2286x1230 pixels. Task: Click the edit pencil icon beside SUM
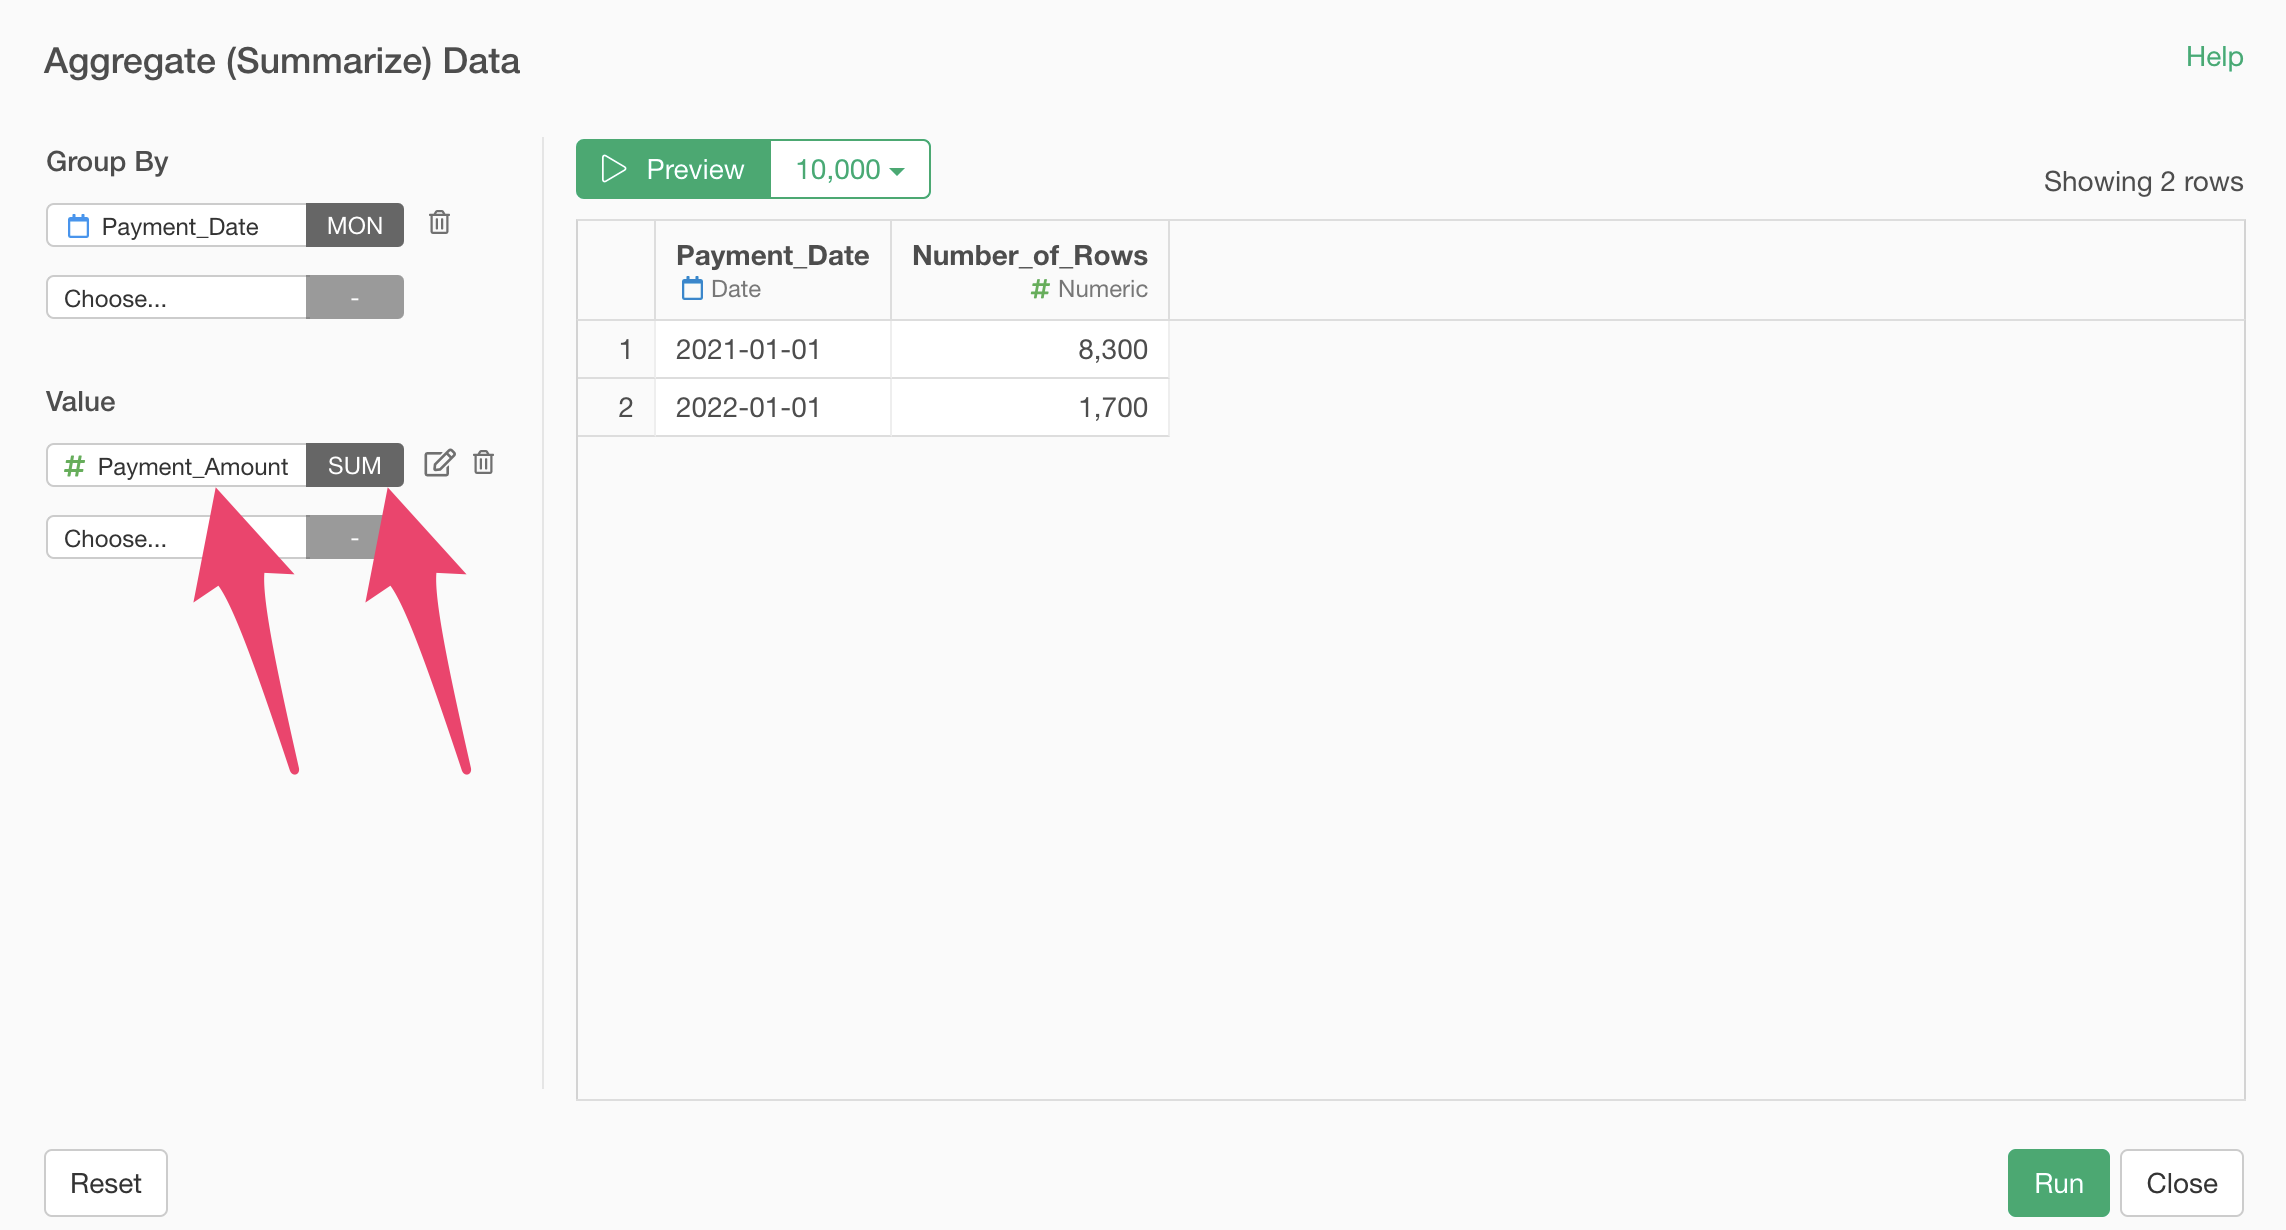pyautogui.click(x=439, y=463)
